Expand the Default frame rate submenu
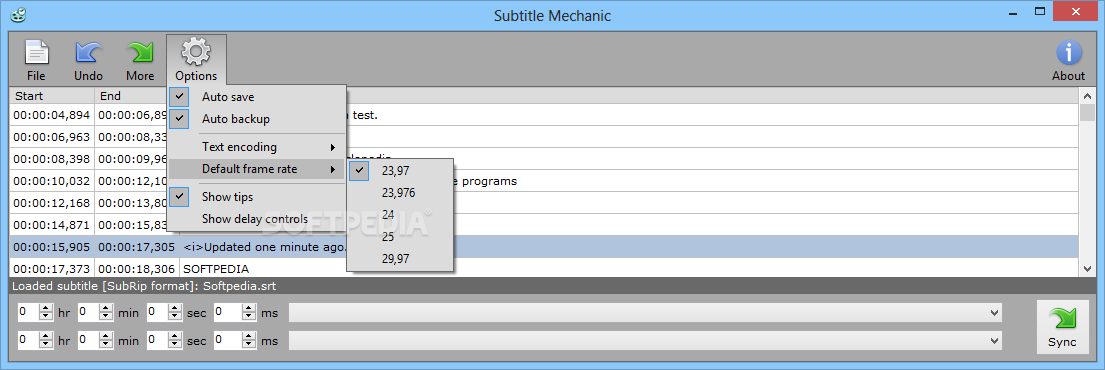 click(257, 169)
